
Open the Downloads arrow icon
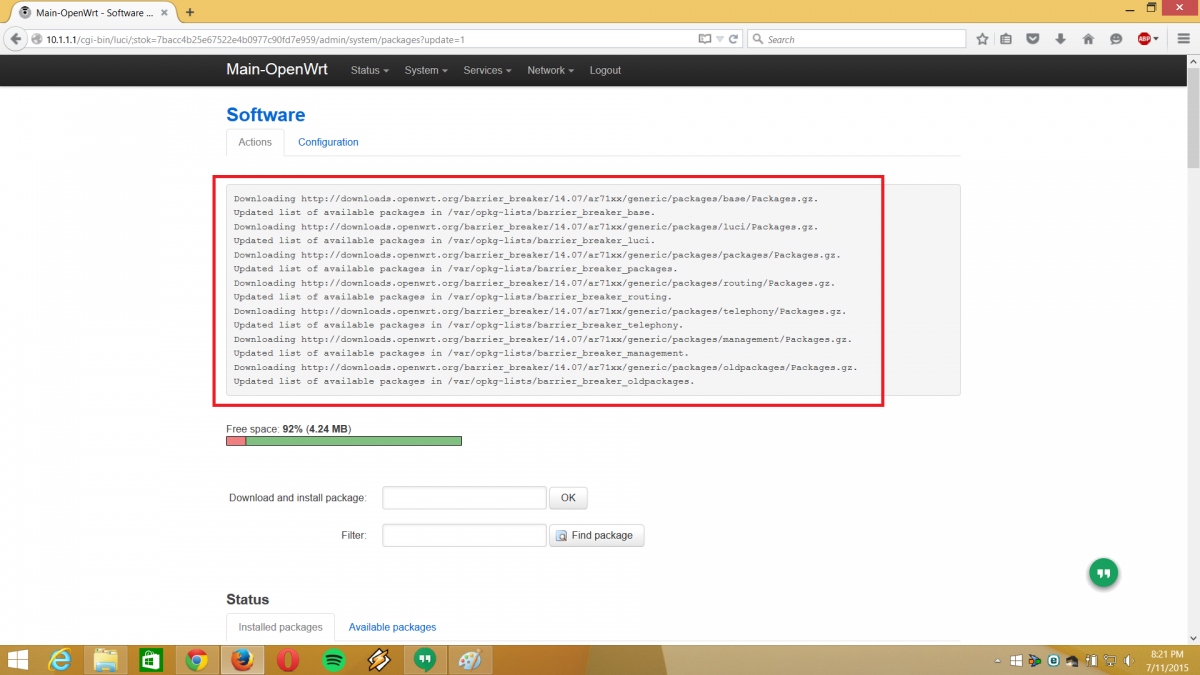pyautogui.click(x=1061, y=39)
